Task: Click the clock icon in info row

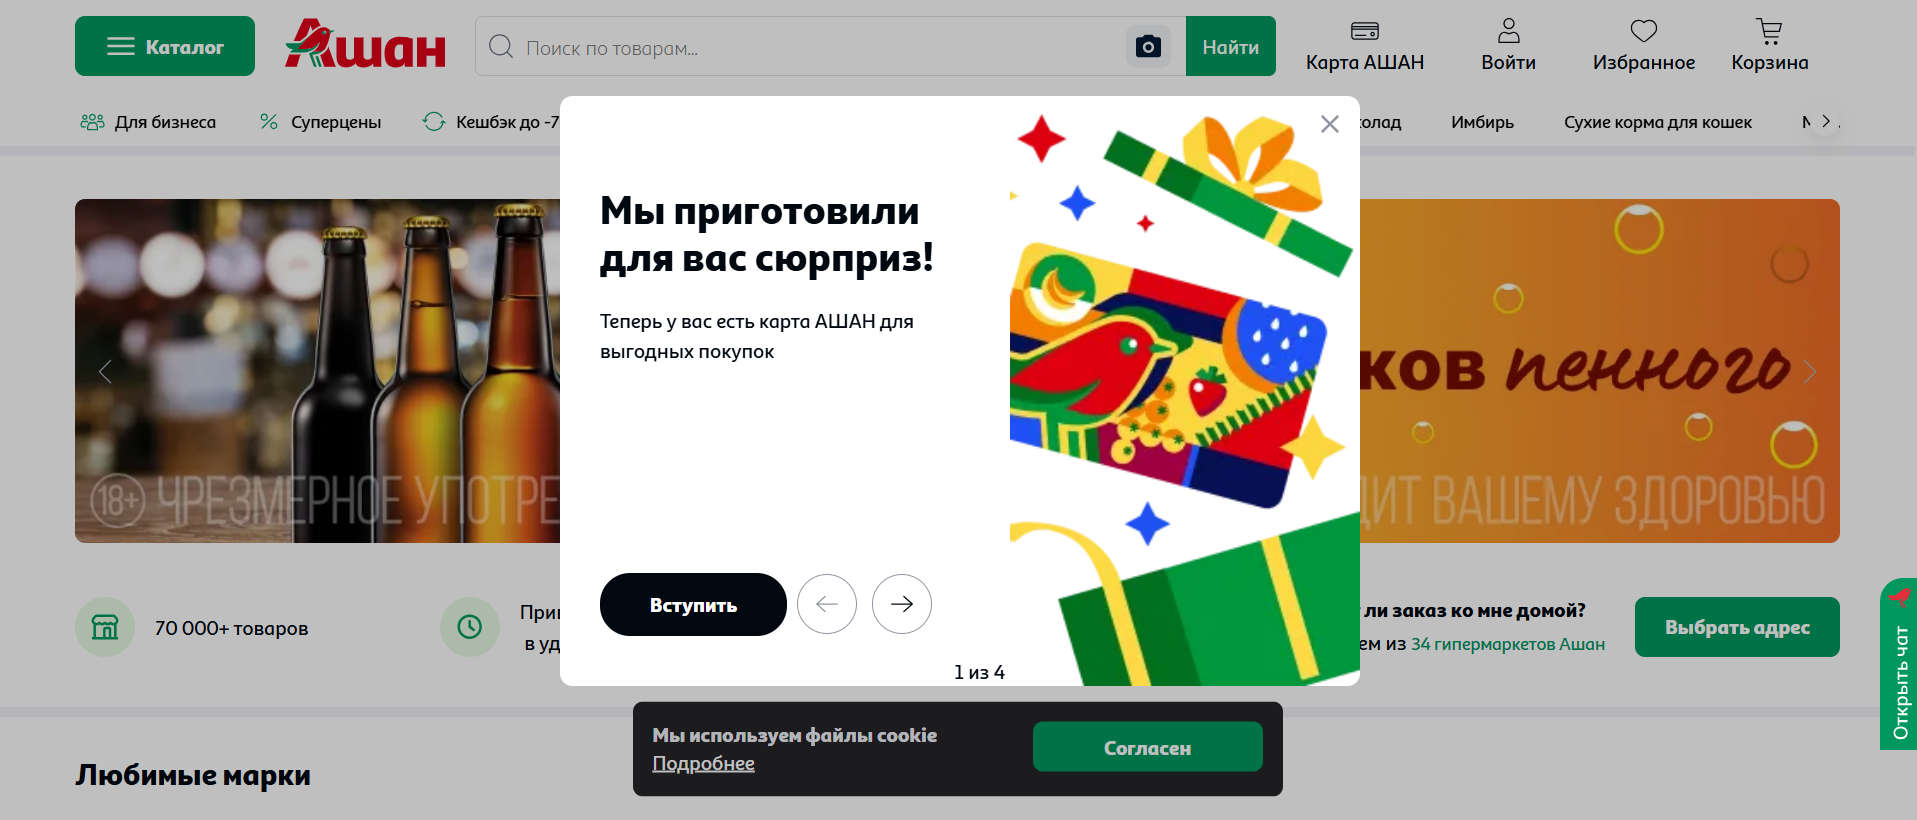Action: click(x=470, y=627)
